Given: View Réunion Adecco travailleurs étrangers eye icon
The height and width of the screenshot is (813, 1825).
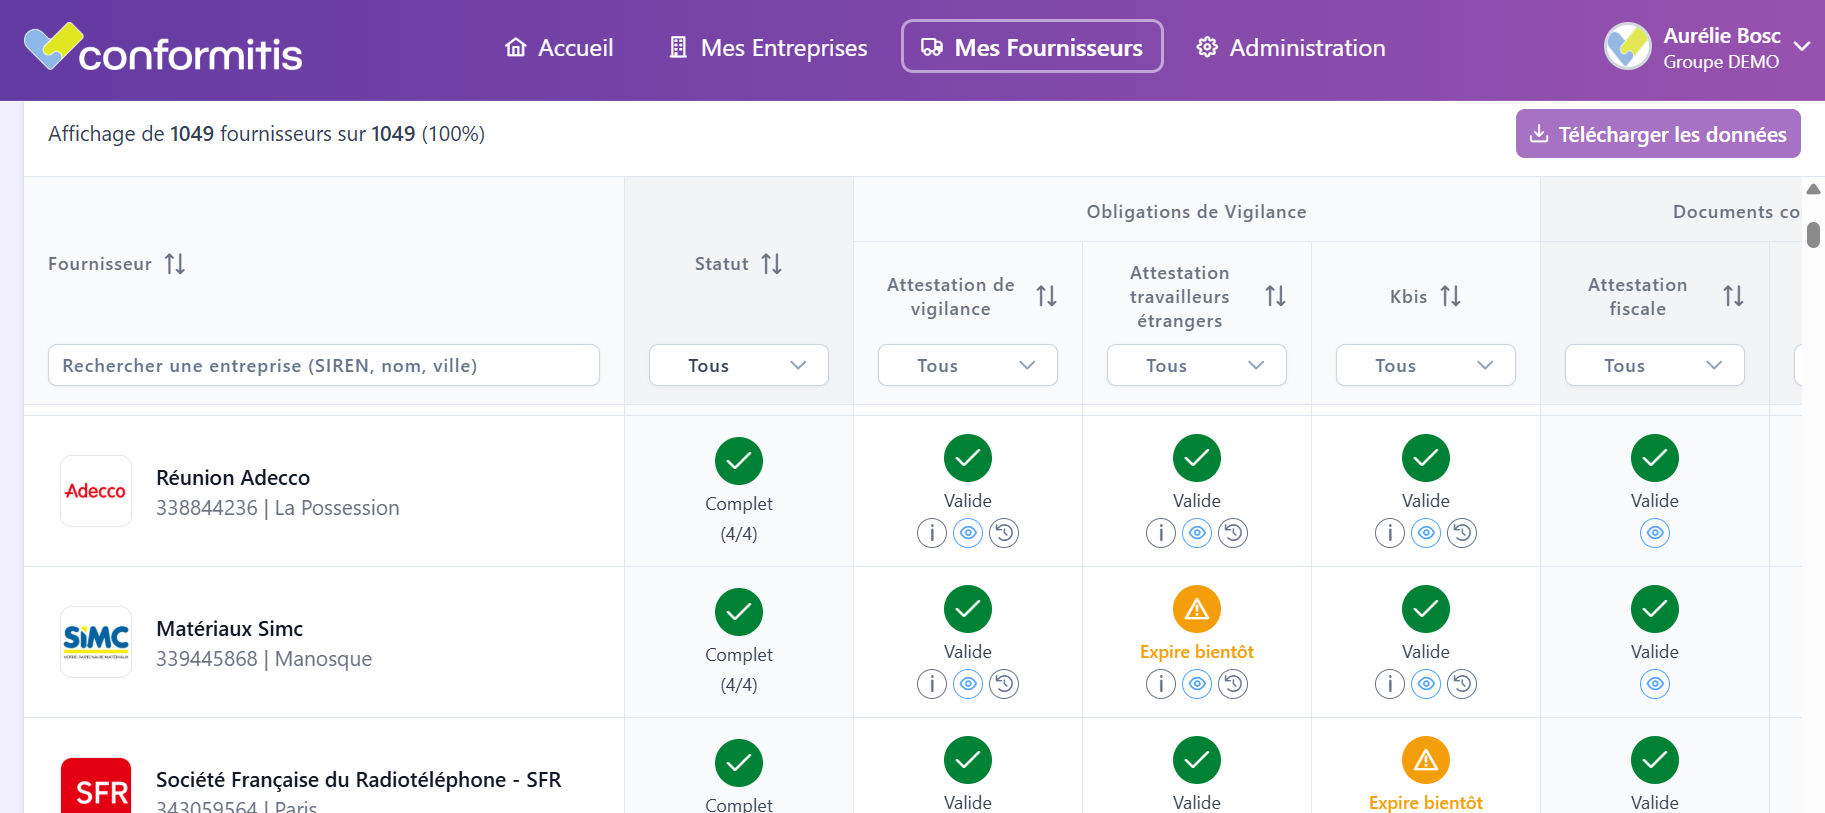Looking at the screenshot, I should click(x=1197, y=533).
